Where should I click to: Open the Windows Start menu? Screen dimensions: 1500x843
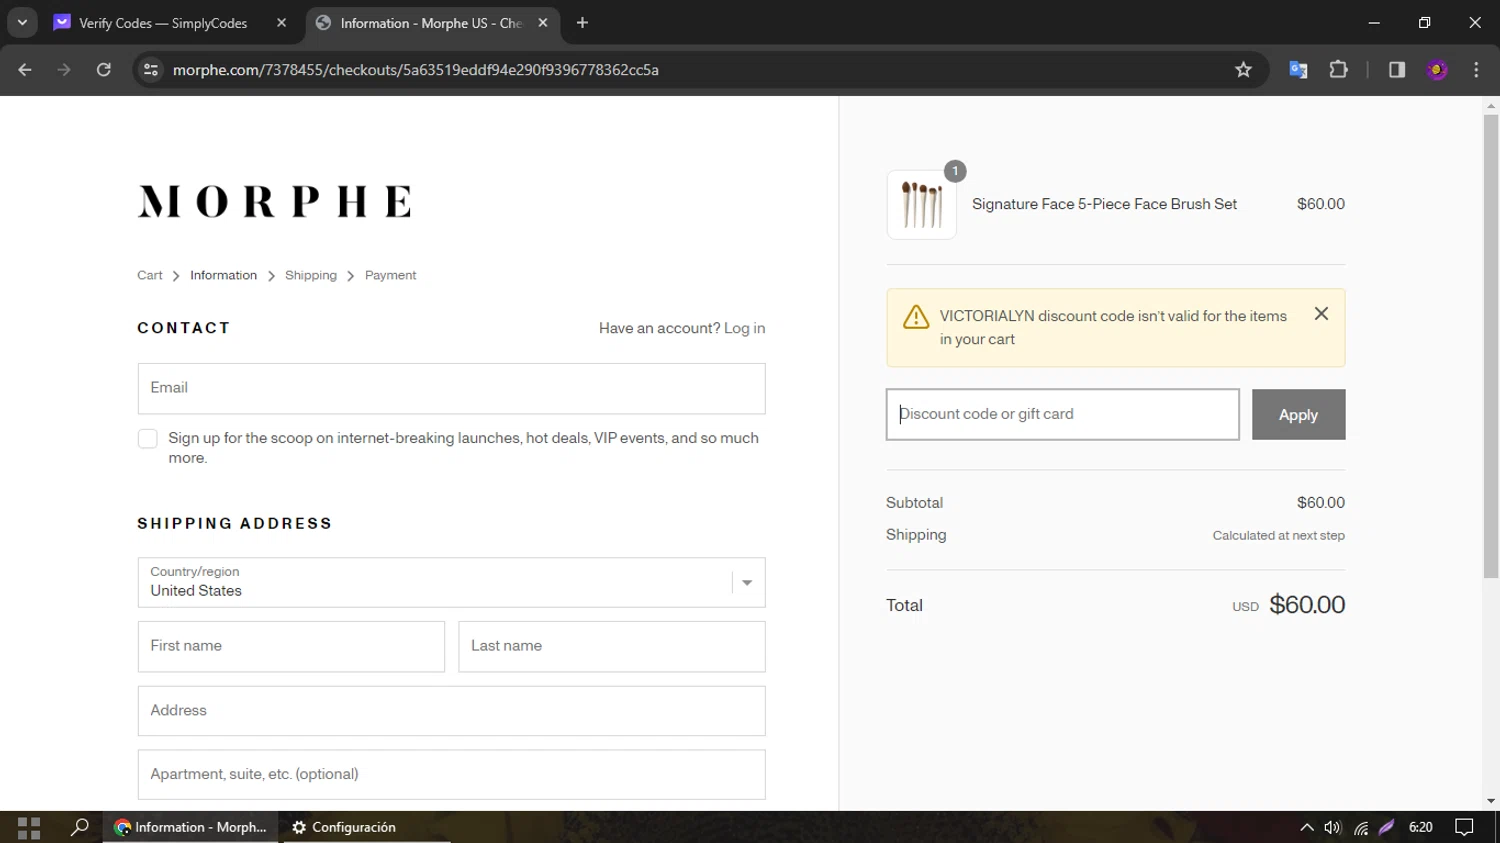point(29,827)
